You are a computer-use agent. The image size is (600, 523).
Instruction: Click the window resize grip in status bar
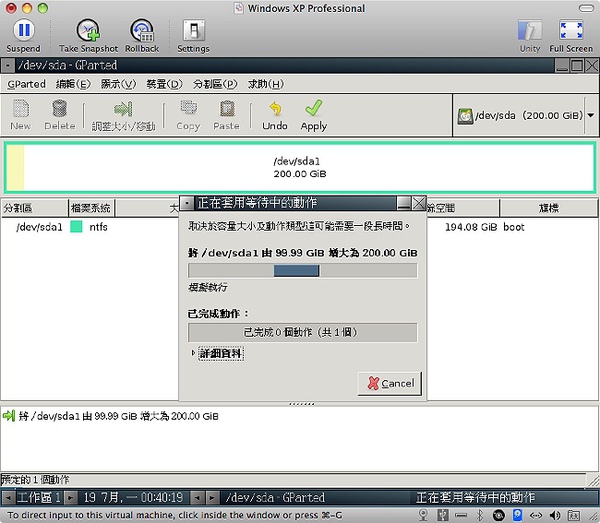click(593, 479)
